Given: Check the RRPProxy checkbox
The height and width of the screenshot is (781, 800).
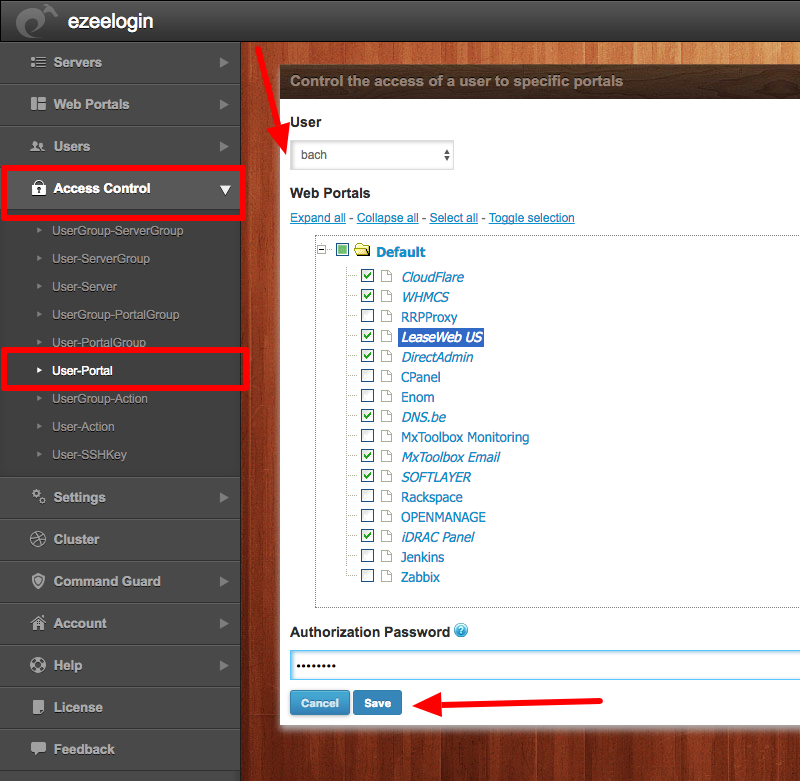Looking at the screenshot, I should pyautogui.click(x=367, y=316).
